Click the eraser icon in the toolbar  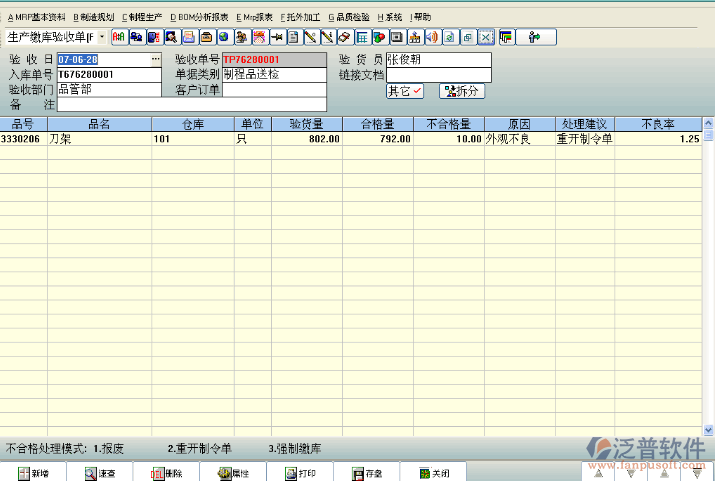[x=344, y=37]
